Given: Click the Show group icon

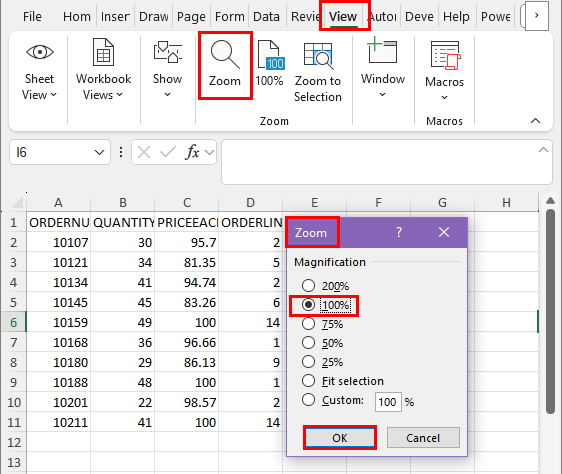Looking at the screenshot, I should (x=167, y=52).
